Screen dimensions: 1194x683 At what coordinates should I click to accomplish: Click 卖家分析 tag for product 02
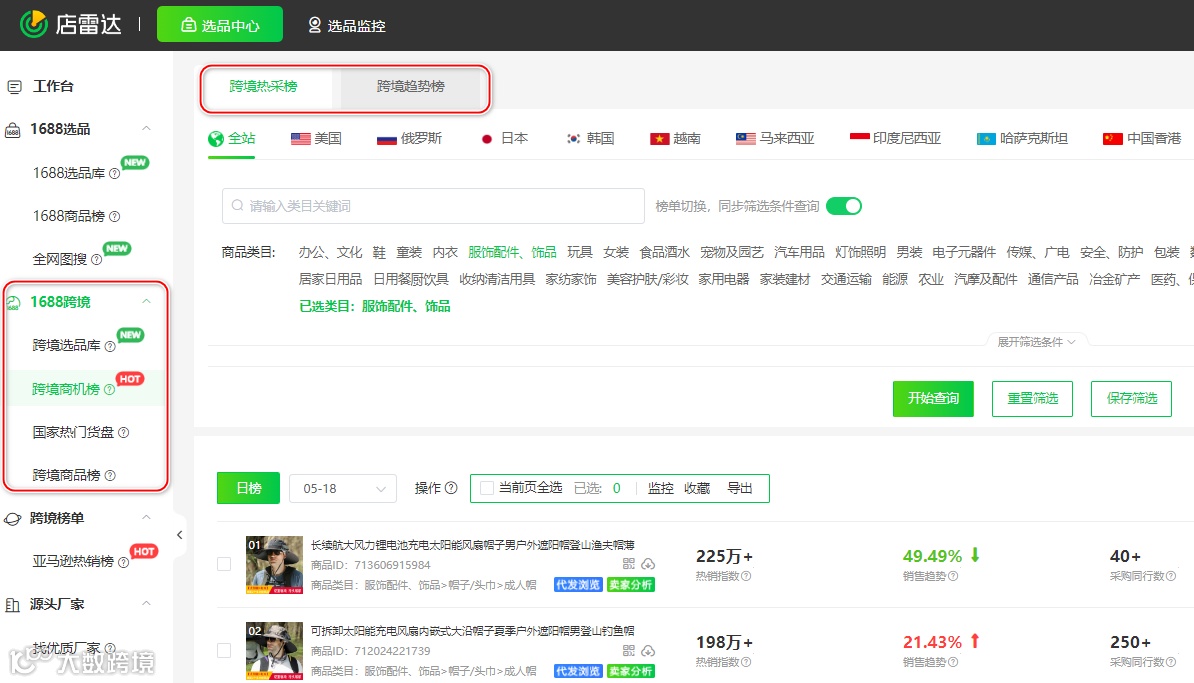631,671
